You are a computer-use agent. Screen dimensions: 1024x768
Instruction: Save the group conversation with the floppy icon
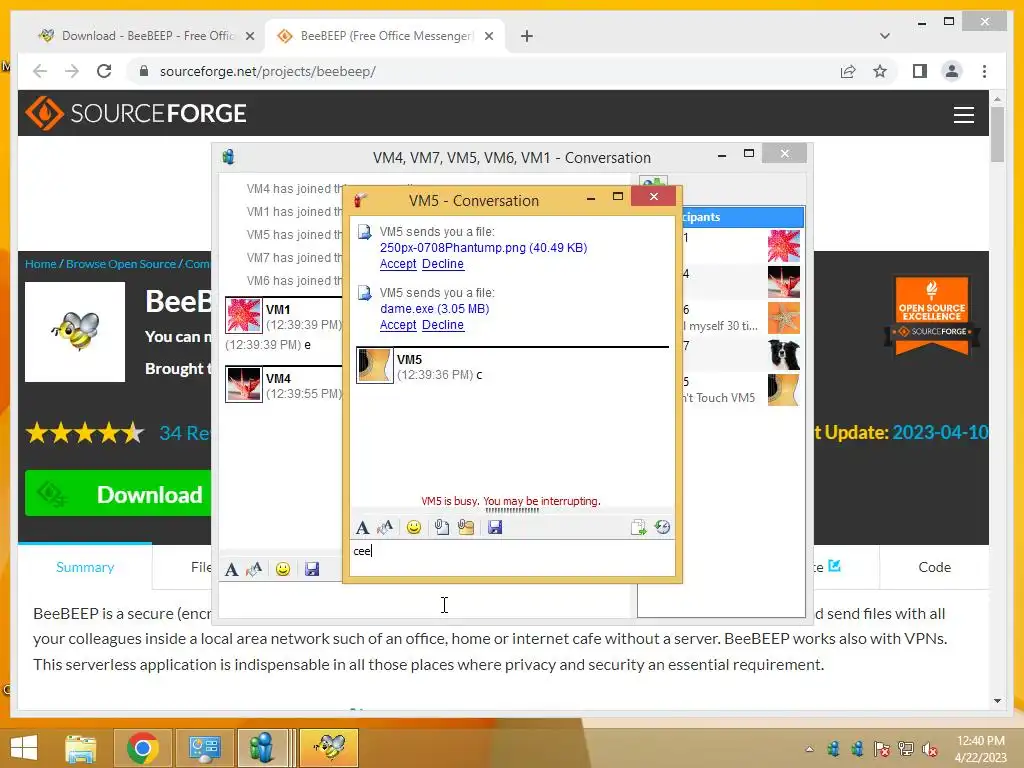tap(312, 569)
